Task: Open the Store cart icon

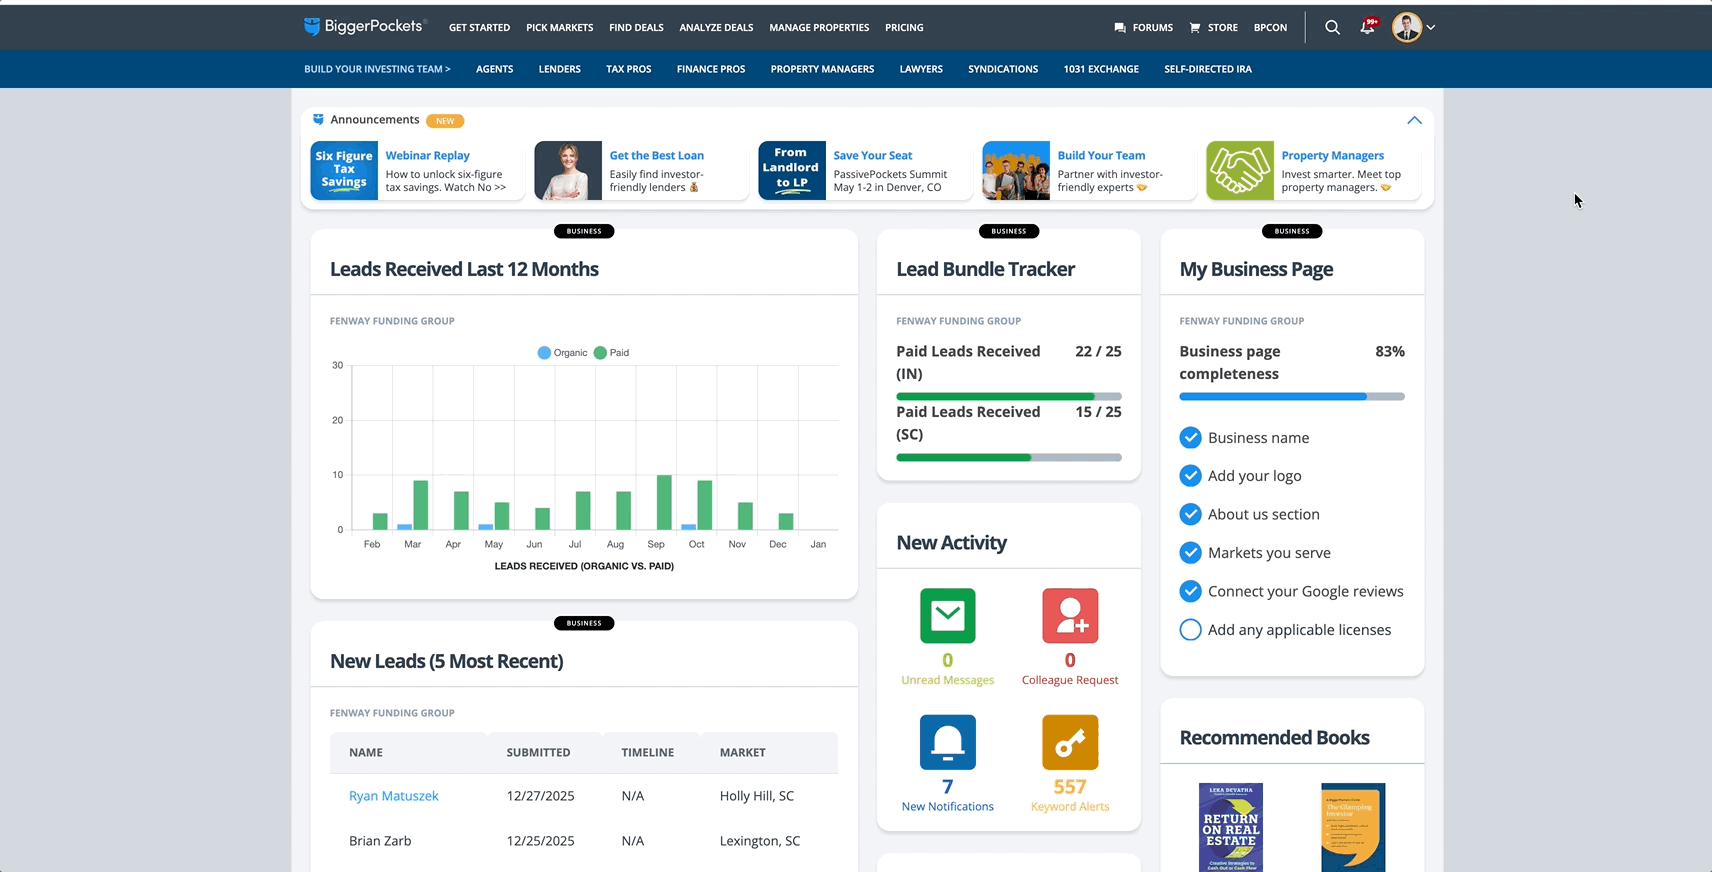Action: coord(1195,28)
